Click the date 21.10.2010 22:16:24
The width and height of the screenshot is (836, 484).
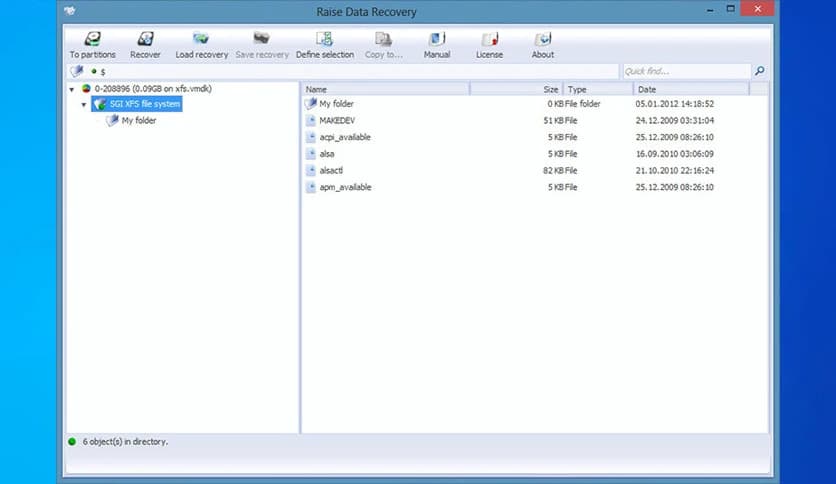tap(674, 171)
